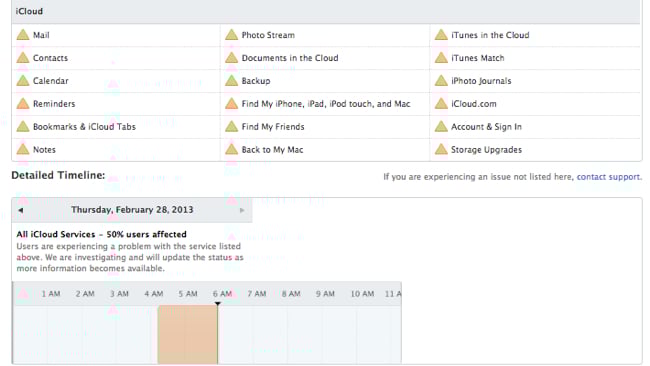Click the iTunes Match warning icon
650x366 pixels.
(x=441, y=58)
